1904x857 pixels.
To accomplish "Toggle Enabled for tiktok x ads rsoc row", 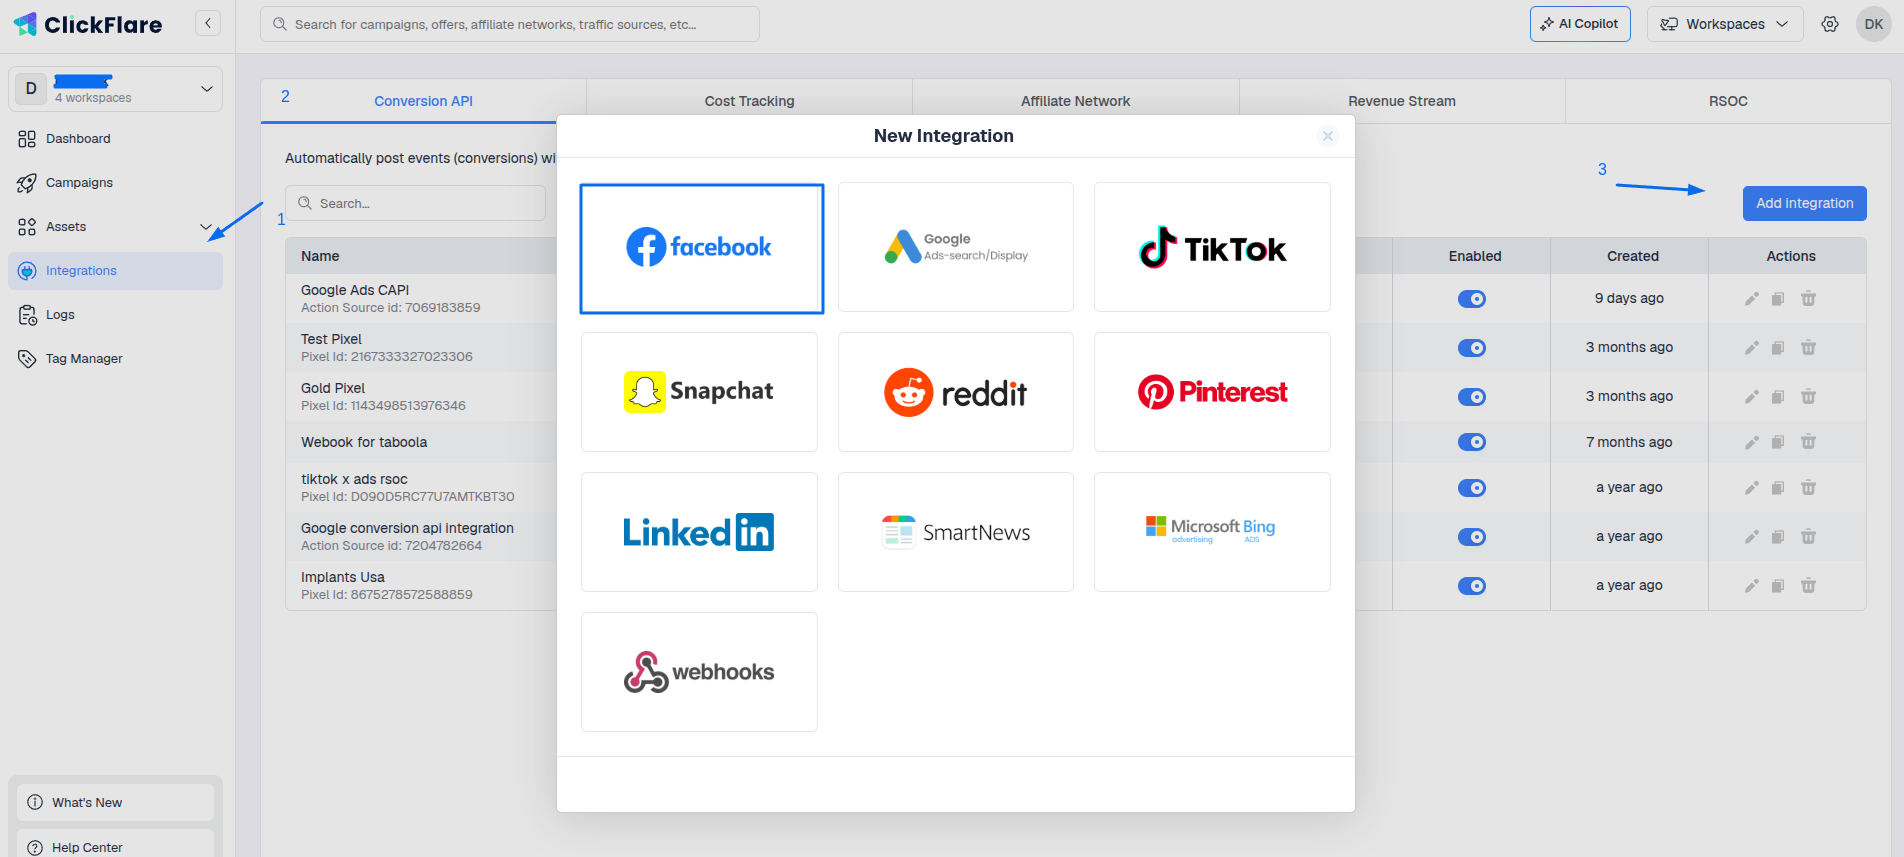I will 1472,488.
